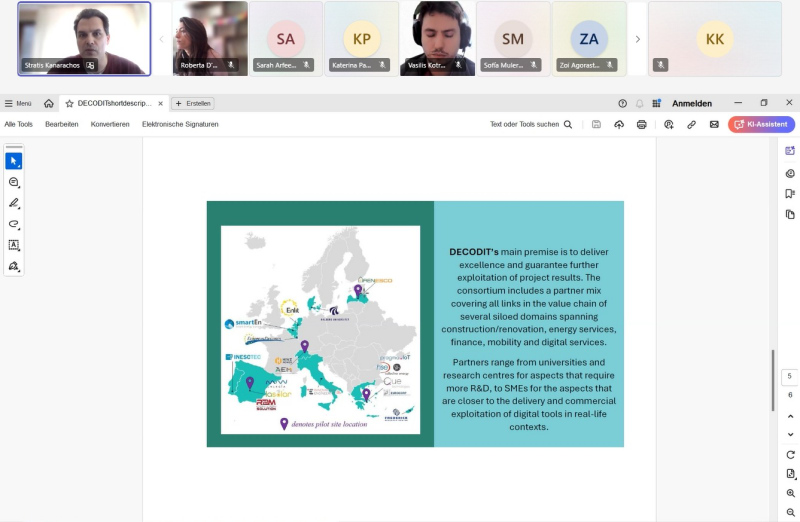Open the right sidebar swirl icon panel
This screenshot has height=522, width=800.
coord(790,173)
